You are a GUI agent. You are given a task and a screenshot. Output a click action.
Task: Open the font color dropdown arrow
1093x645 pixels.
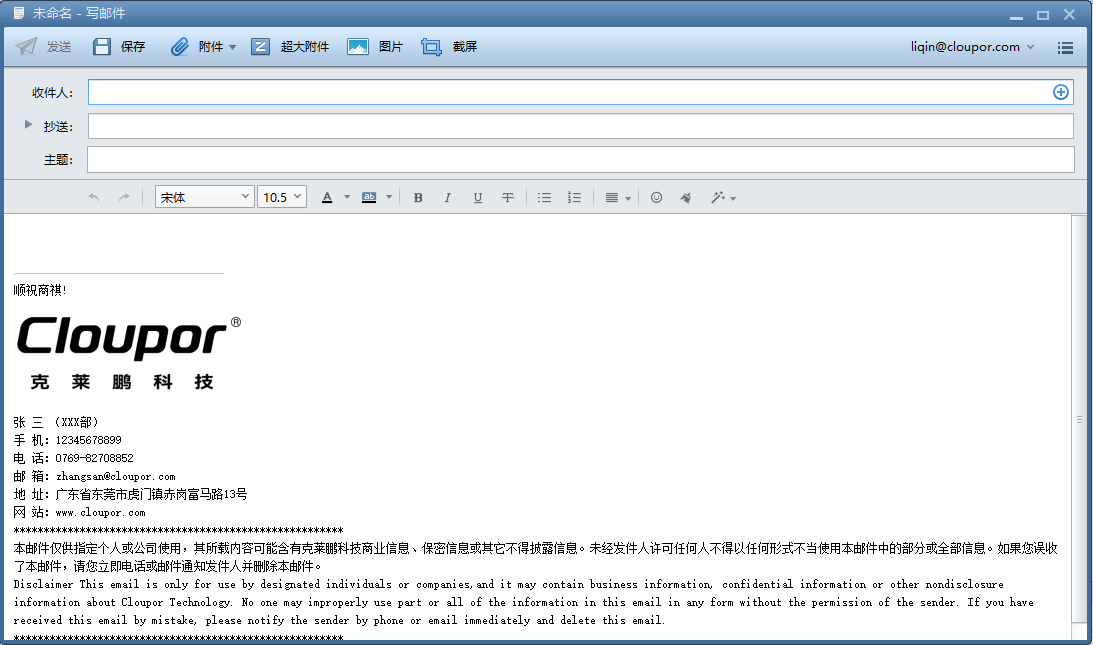347,197
